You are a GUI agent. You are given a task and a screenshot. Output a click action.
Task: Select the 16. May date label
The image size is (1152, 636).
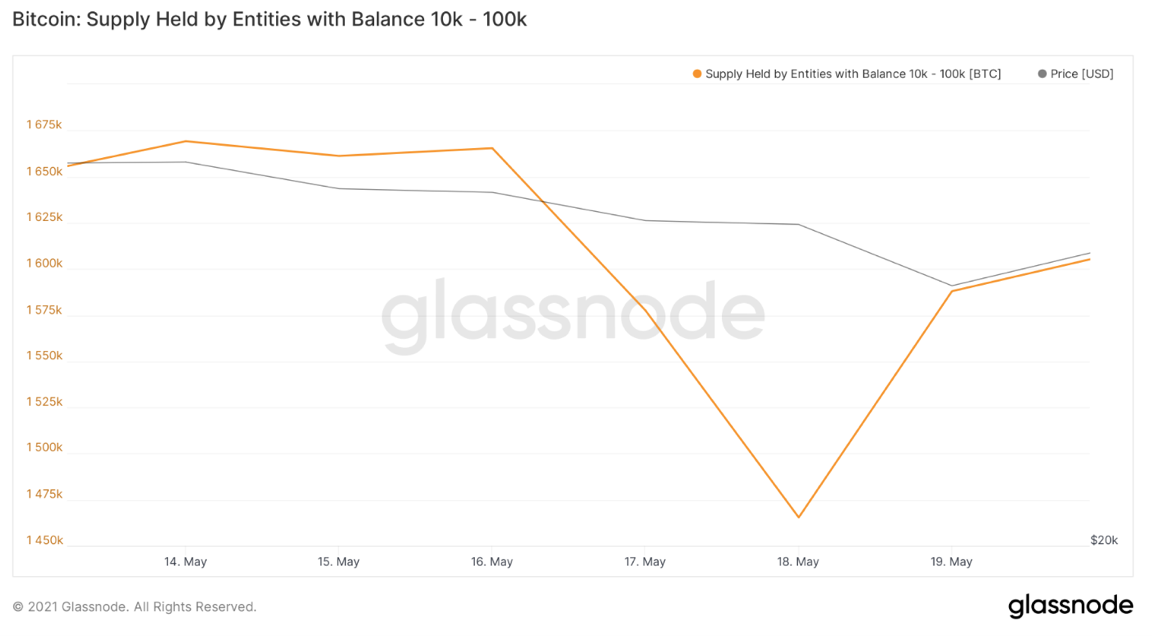[x=491, y=562]
